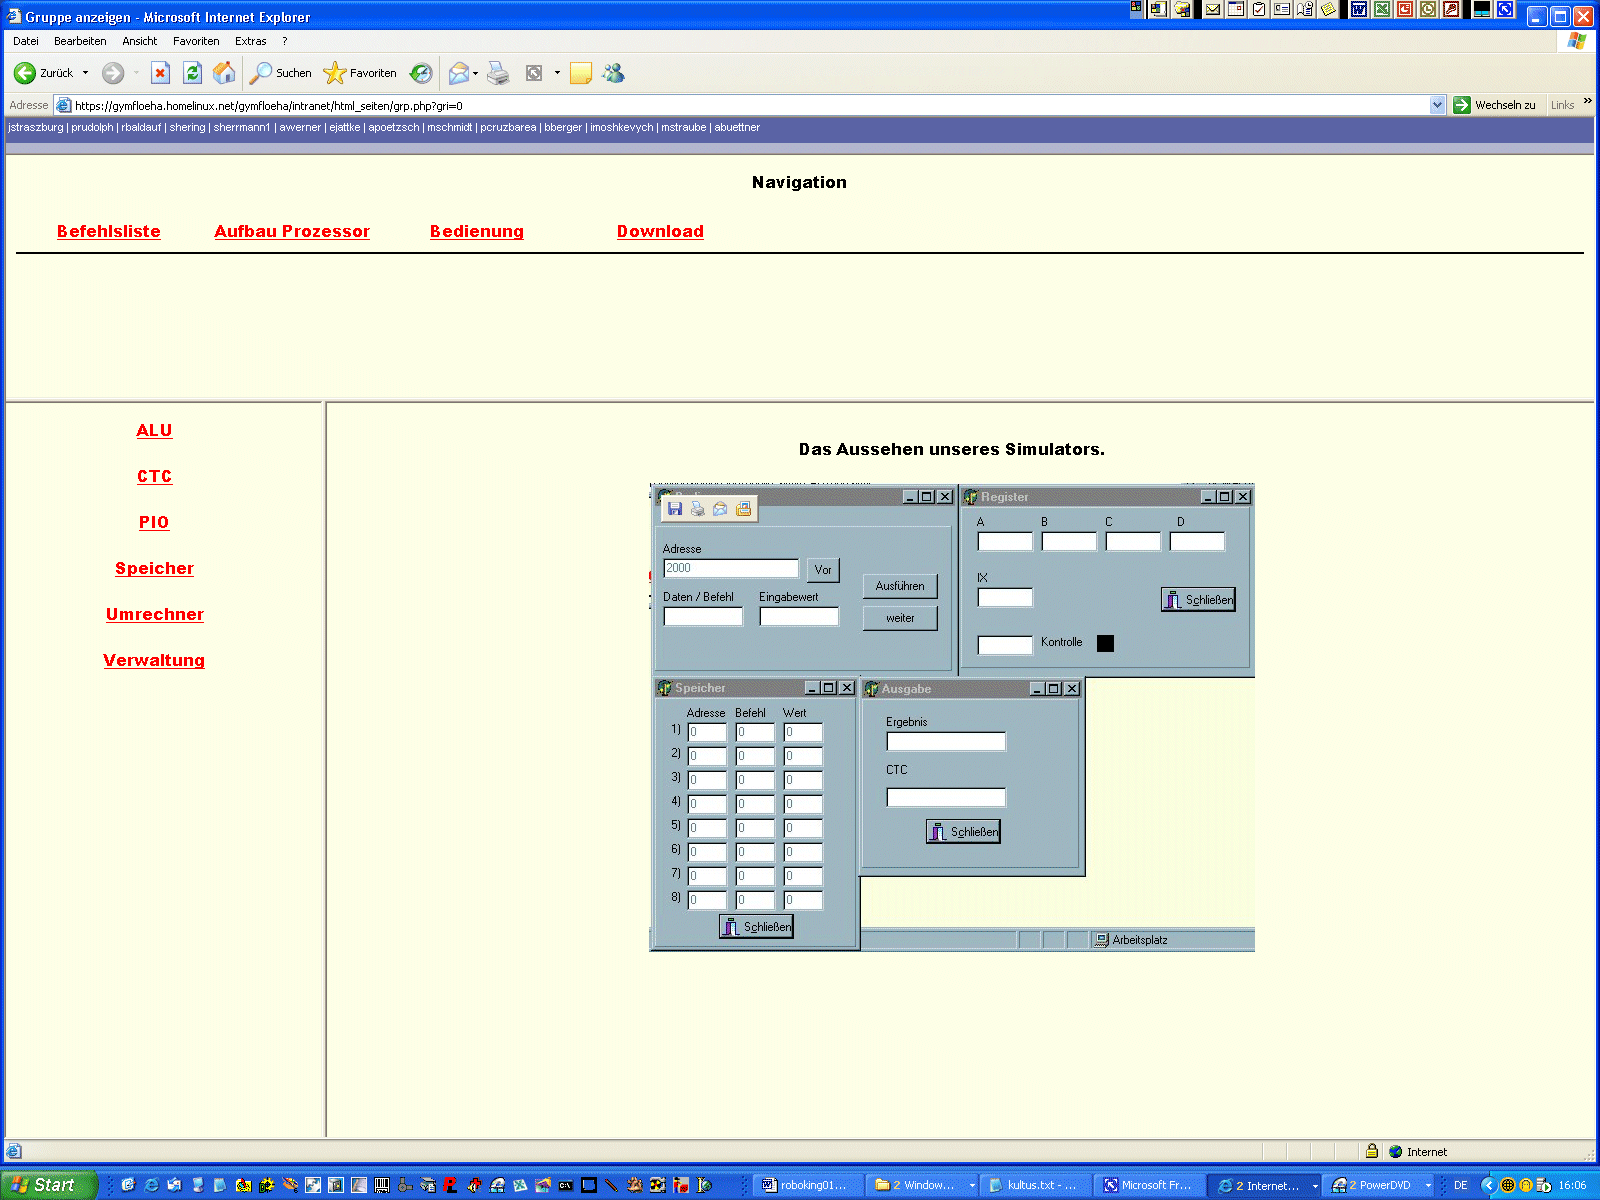Image resolution: width=1600 pixels, height=1200 pixels.
Task: Open command prompt icon in quick launch
Action: [566, 1185]
